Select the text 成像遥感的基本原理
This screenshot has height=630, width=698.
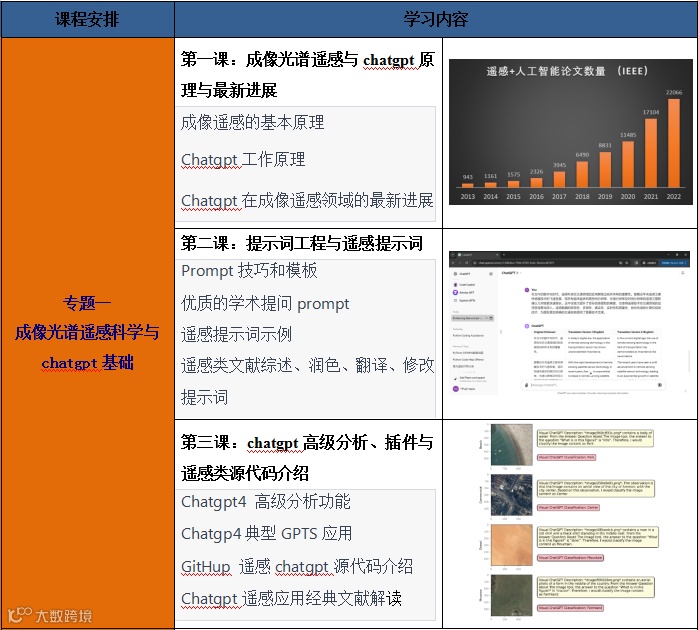pos(252,122)
